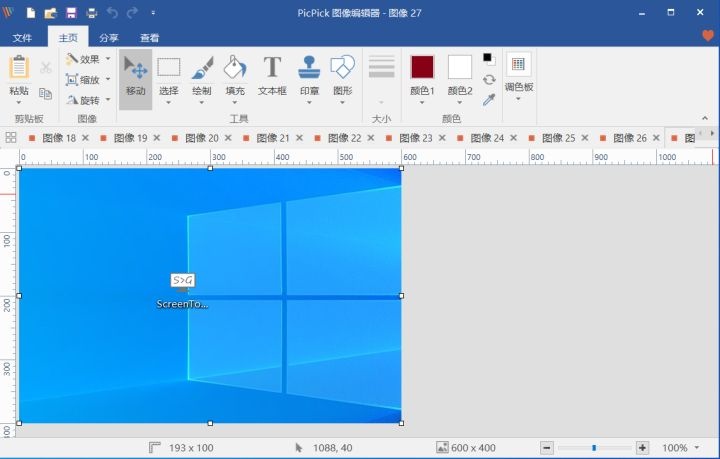Viewport: 720px width, 459px height.
Task: Switch to the 图像 26 document tab
Action: [630, 138]
